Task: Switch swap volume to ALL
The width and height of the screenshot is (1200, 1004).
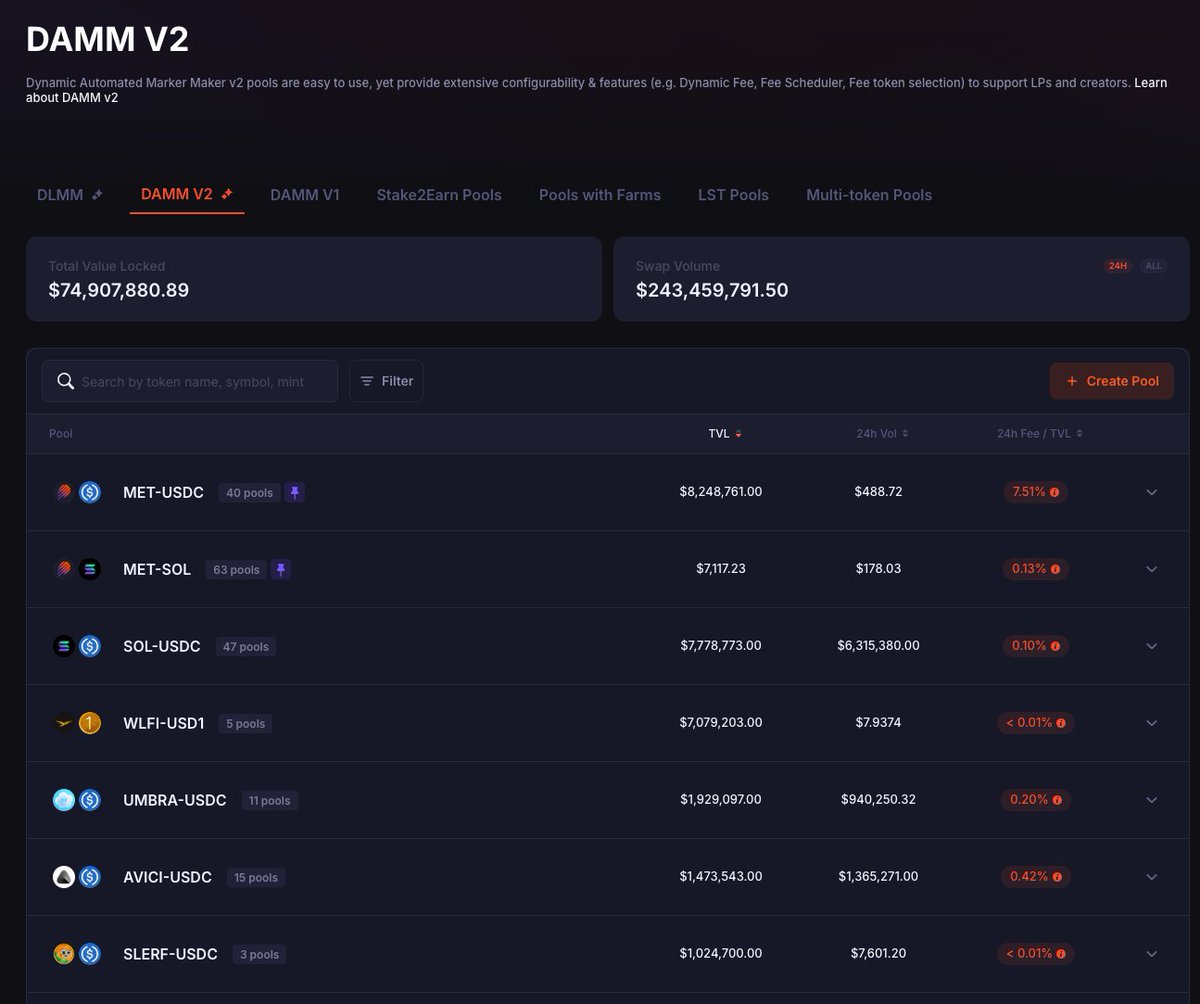Action: (1153, 266)
